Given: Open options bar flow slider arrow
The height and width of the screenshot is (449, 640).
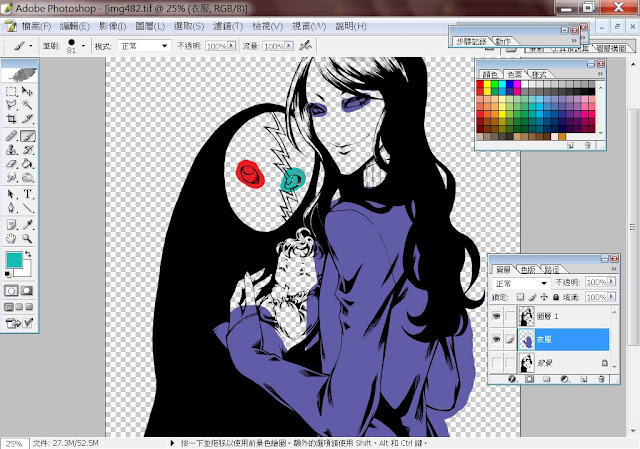Looking at the screenshot, I should click(289, 46).
